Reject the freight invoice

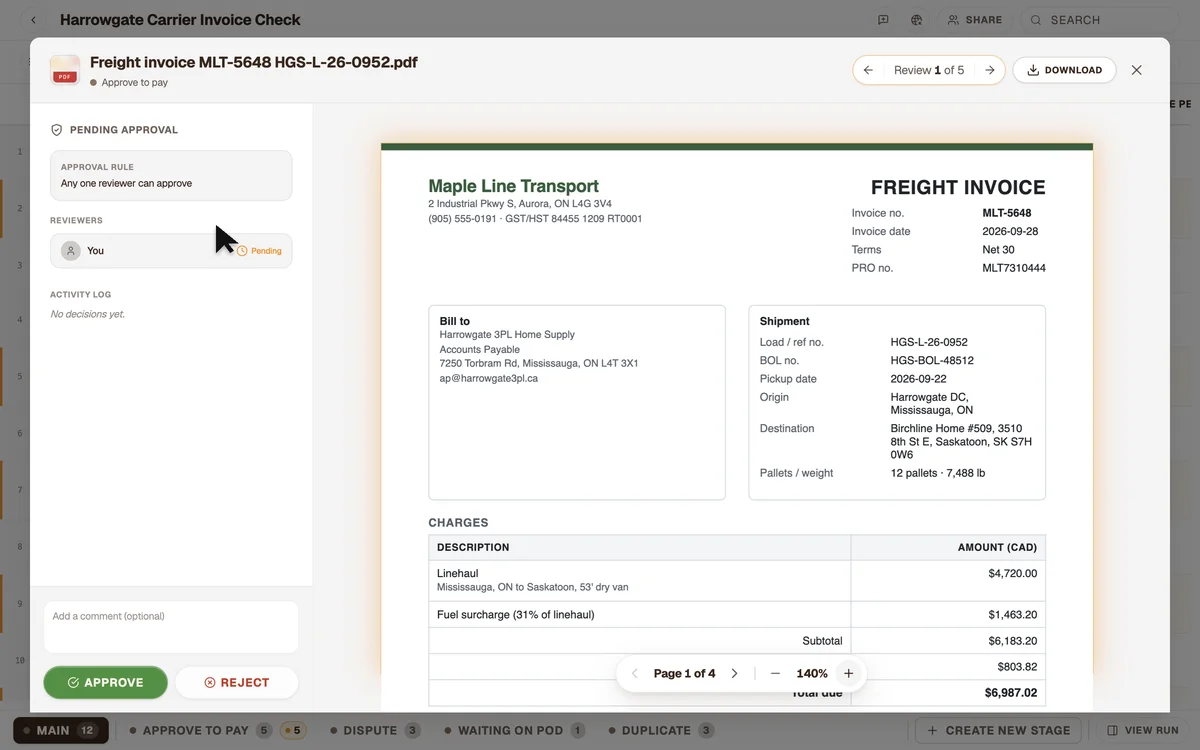click(237, 683)
